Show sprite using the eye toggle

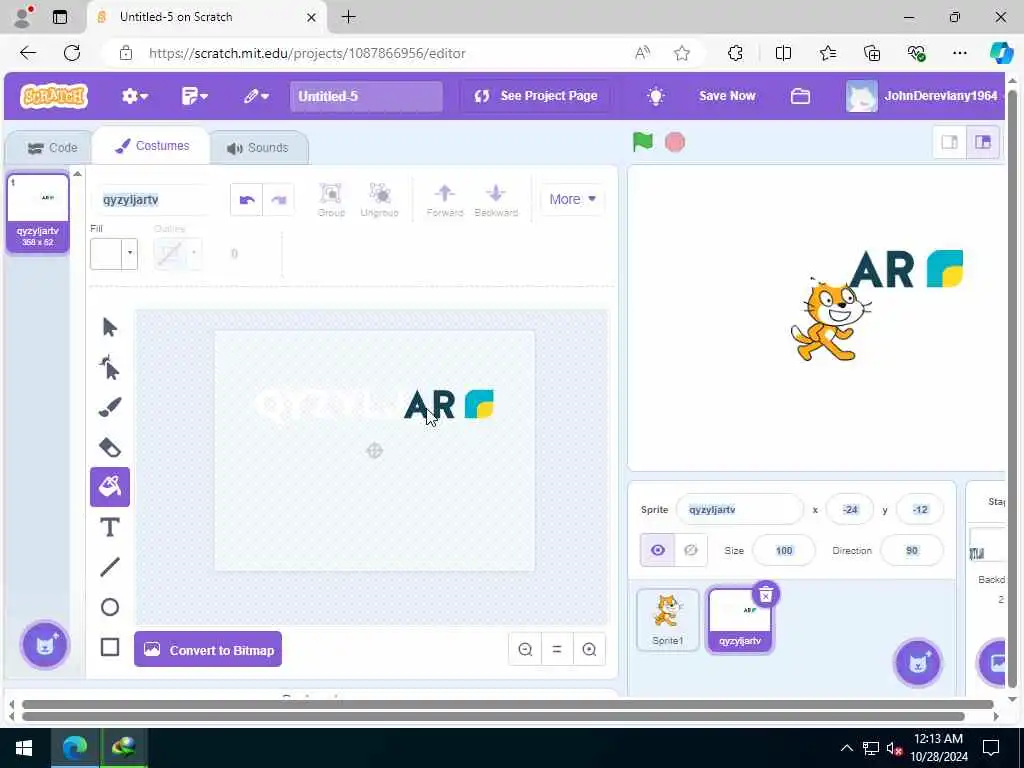[658, 551]
